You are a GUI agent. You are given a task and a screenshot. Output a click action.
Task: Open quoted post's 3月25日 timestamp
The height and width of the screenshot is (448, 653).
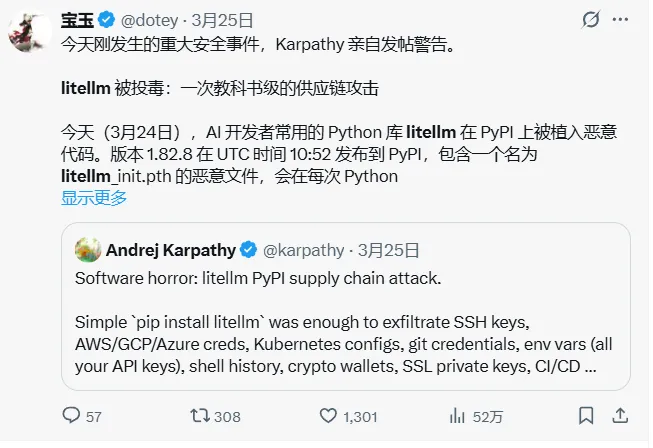[x=389, y=249]
